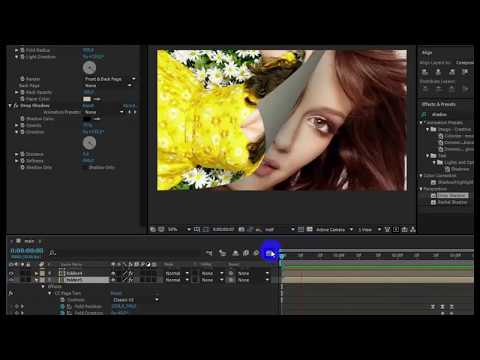Image resolution: width=480 pixels, height=360 pixels.
Task: Click the Show Snapshot icon in viewer bar
Action: [x=250, y=229]
